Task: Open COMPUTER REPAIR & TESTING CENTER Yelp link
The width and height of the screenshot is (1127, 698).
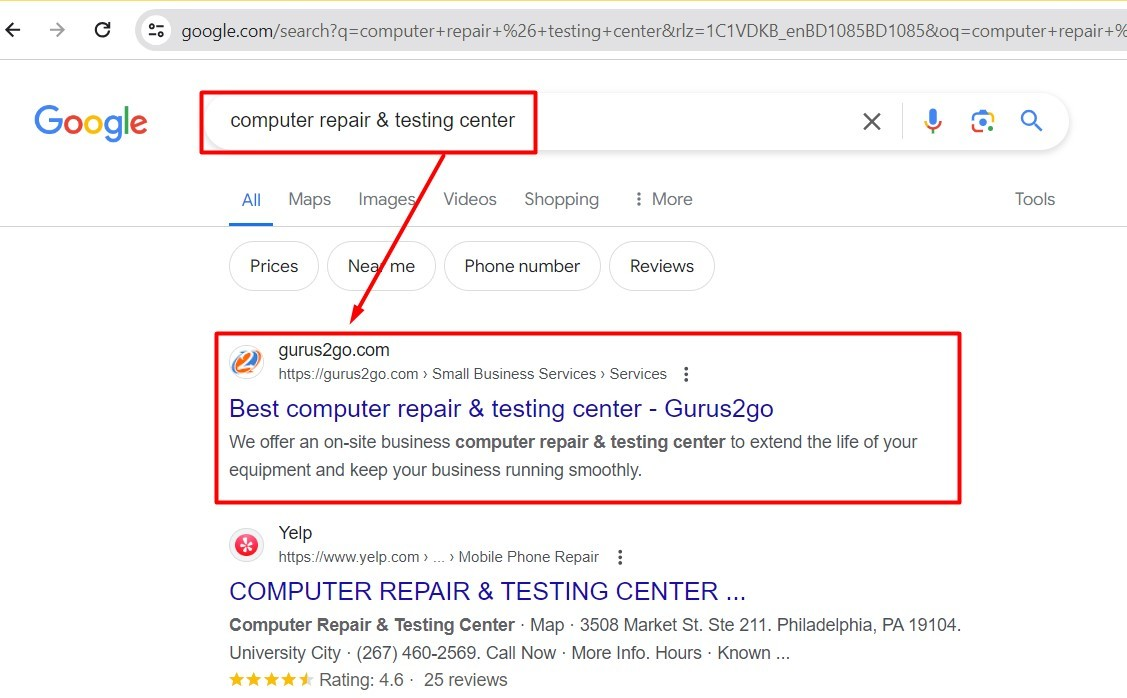Action: pyautogui.click(x=487, y=591)
